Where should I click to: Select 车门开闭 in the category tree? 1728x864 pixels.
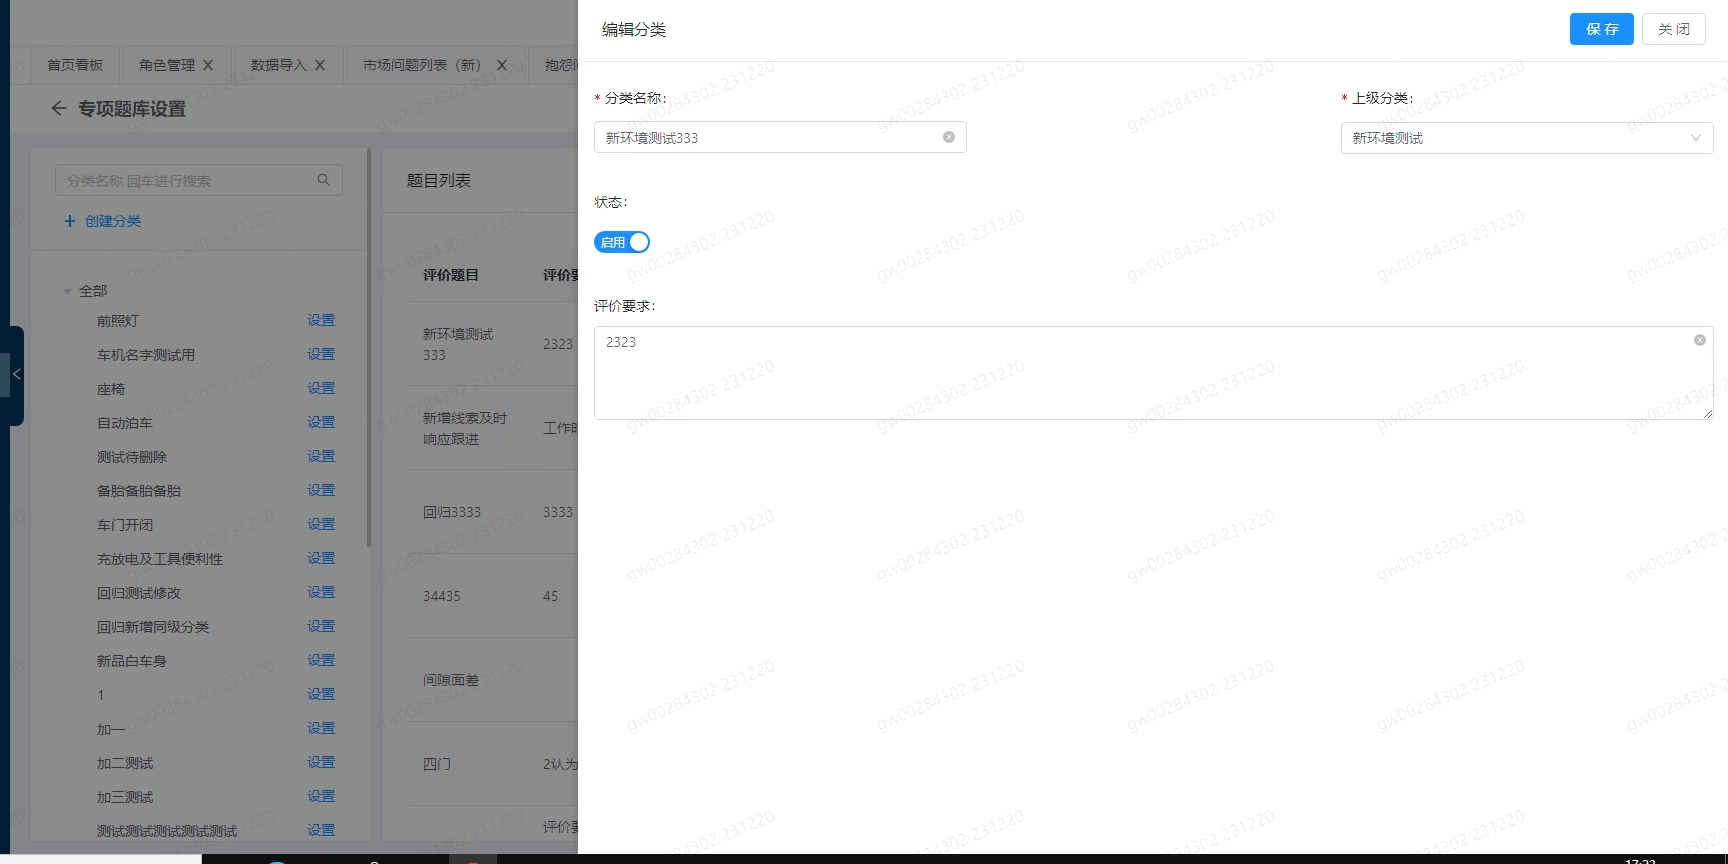pyautogui.click(x=125, y=525)
